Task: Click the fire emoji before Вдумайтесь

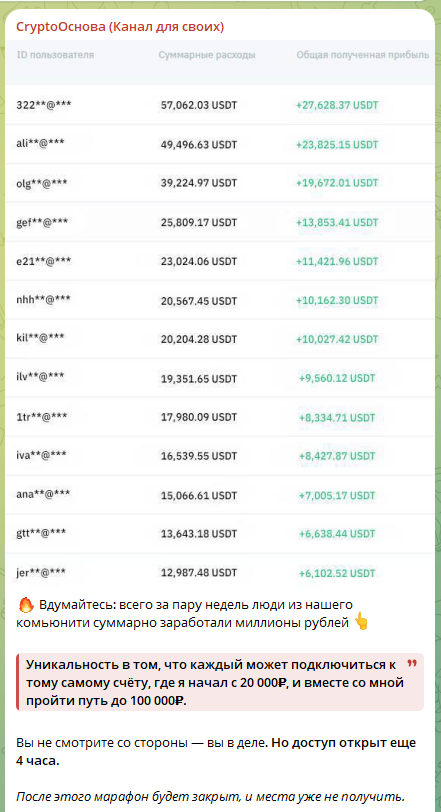Action: pyautogui.click(x=25, y=604)
